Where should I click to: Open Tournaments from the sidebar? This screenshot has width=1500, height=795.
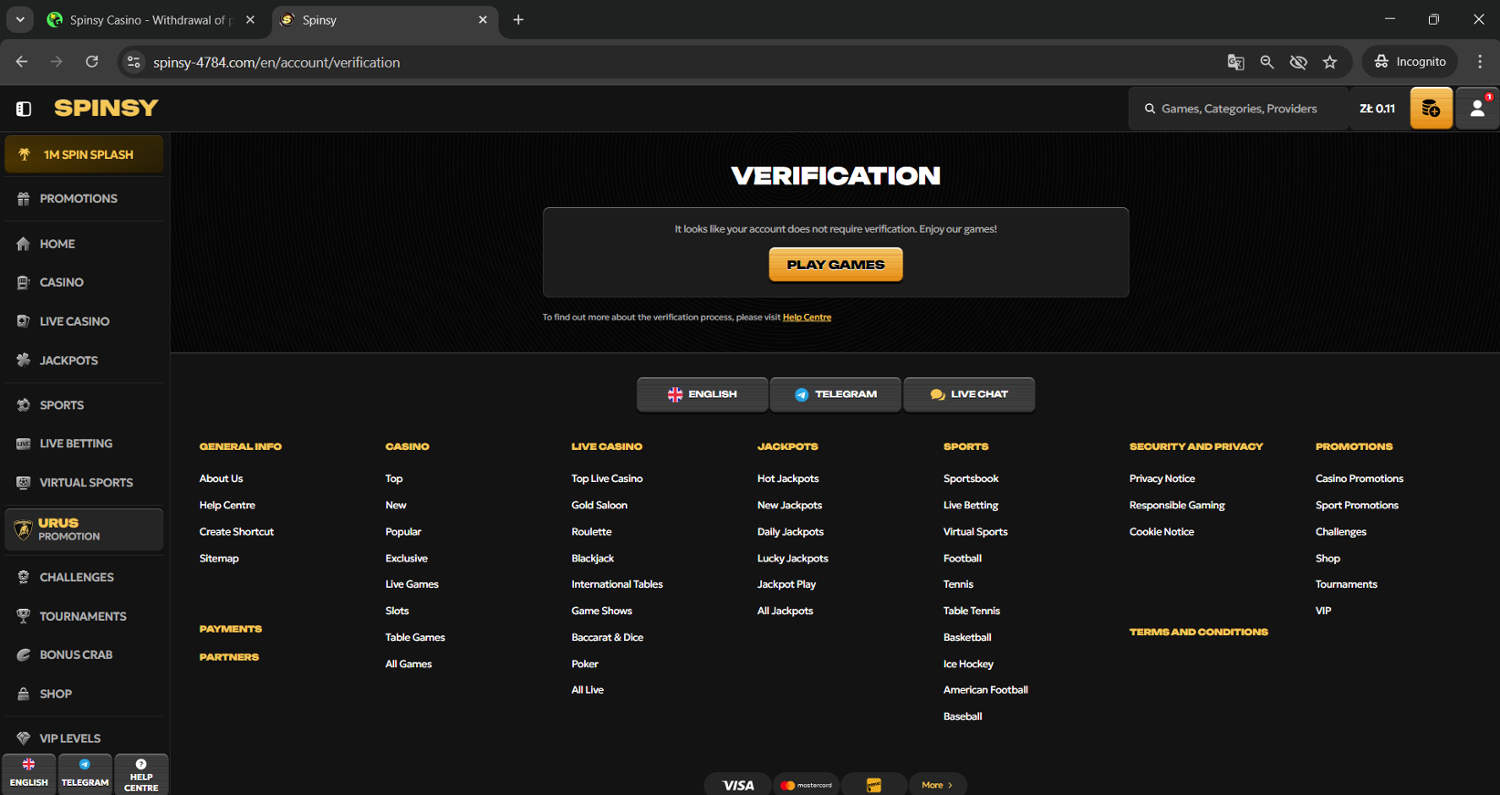(82, 616)
